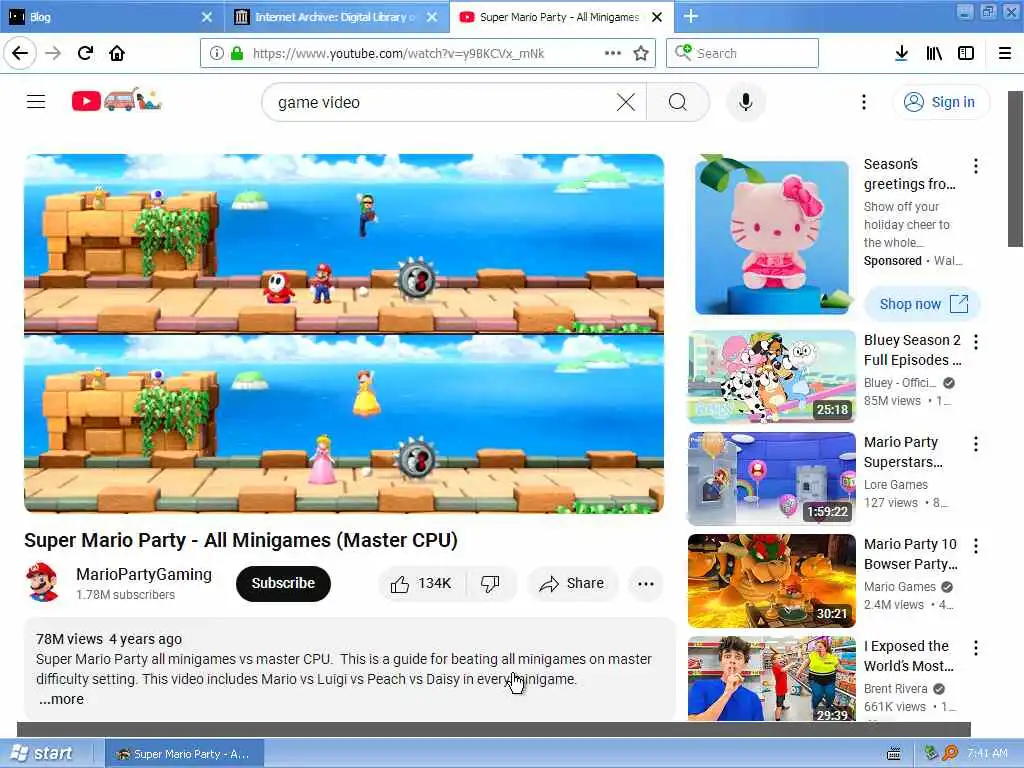Go to the browser Home page
1024x768 pixels.
pyautogui.click(x=117, y=53)
